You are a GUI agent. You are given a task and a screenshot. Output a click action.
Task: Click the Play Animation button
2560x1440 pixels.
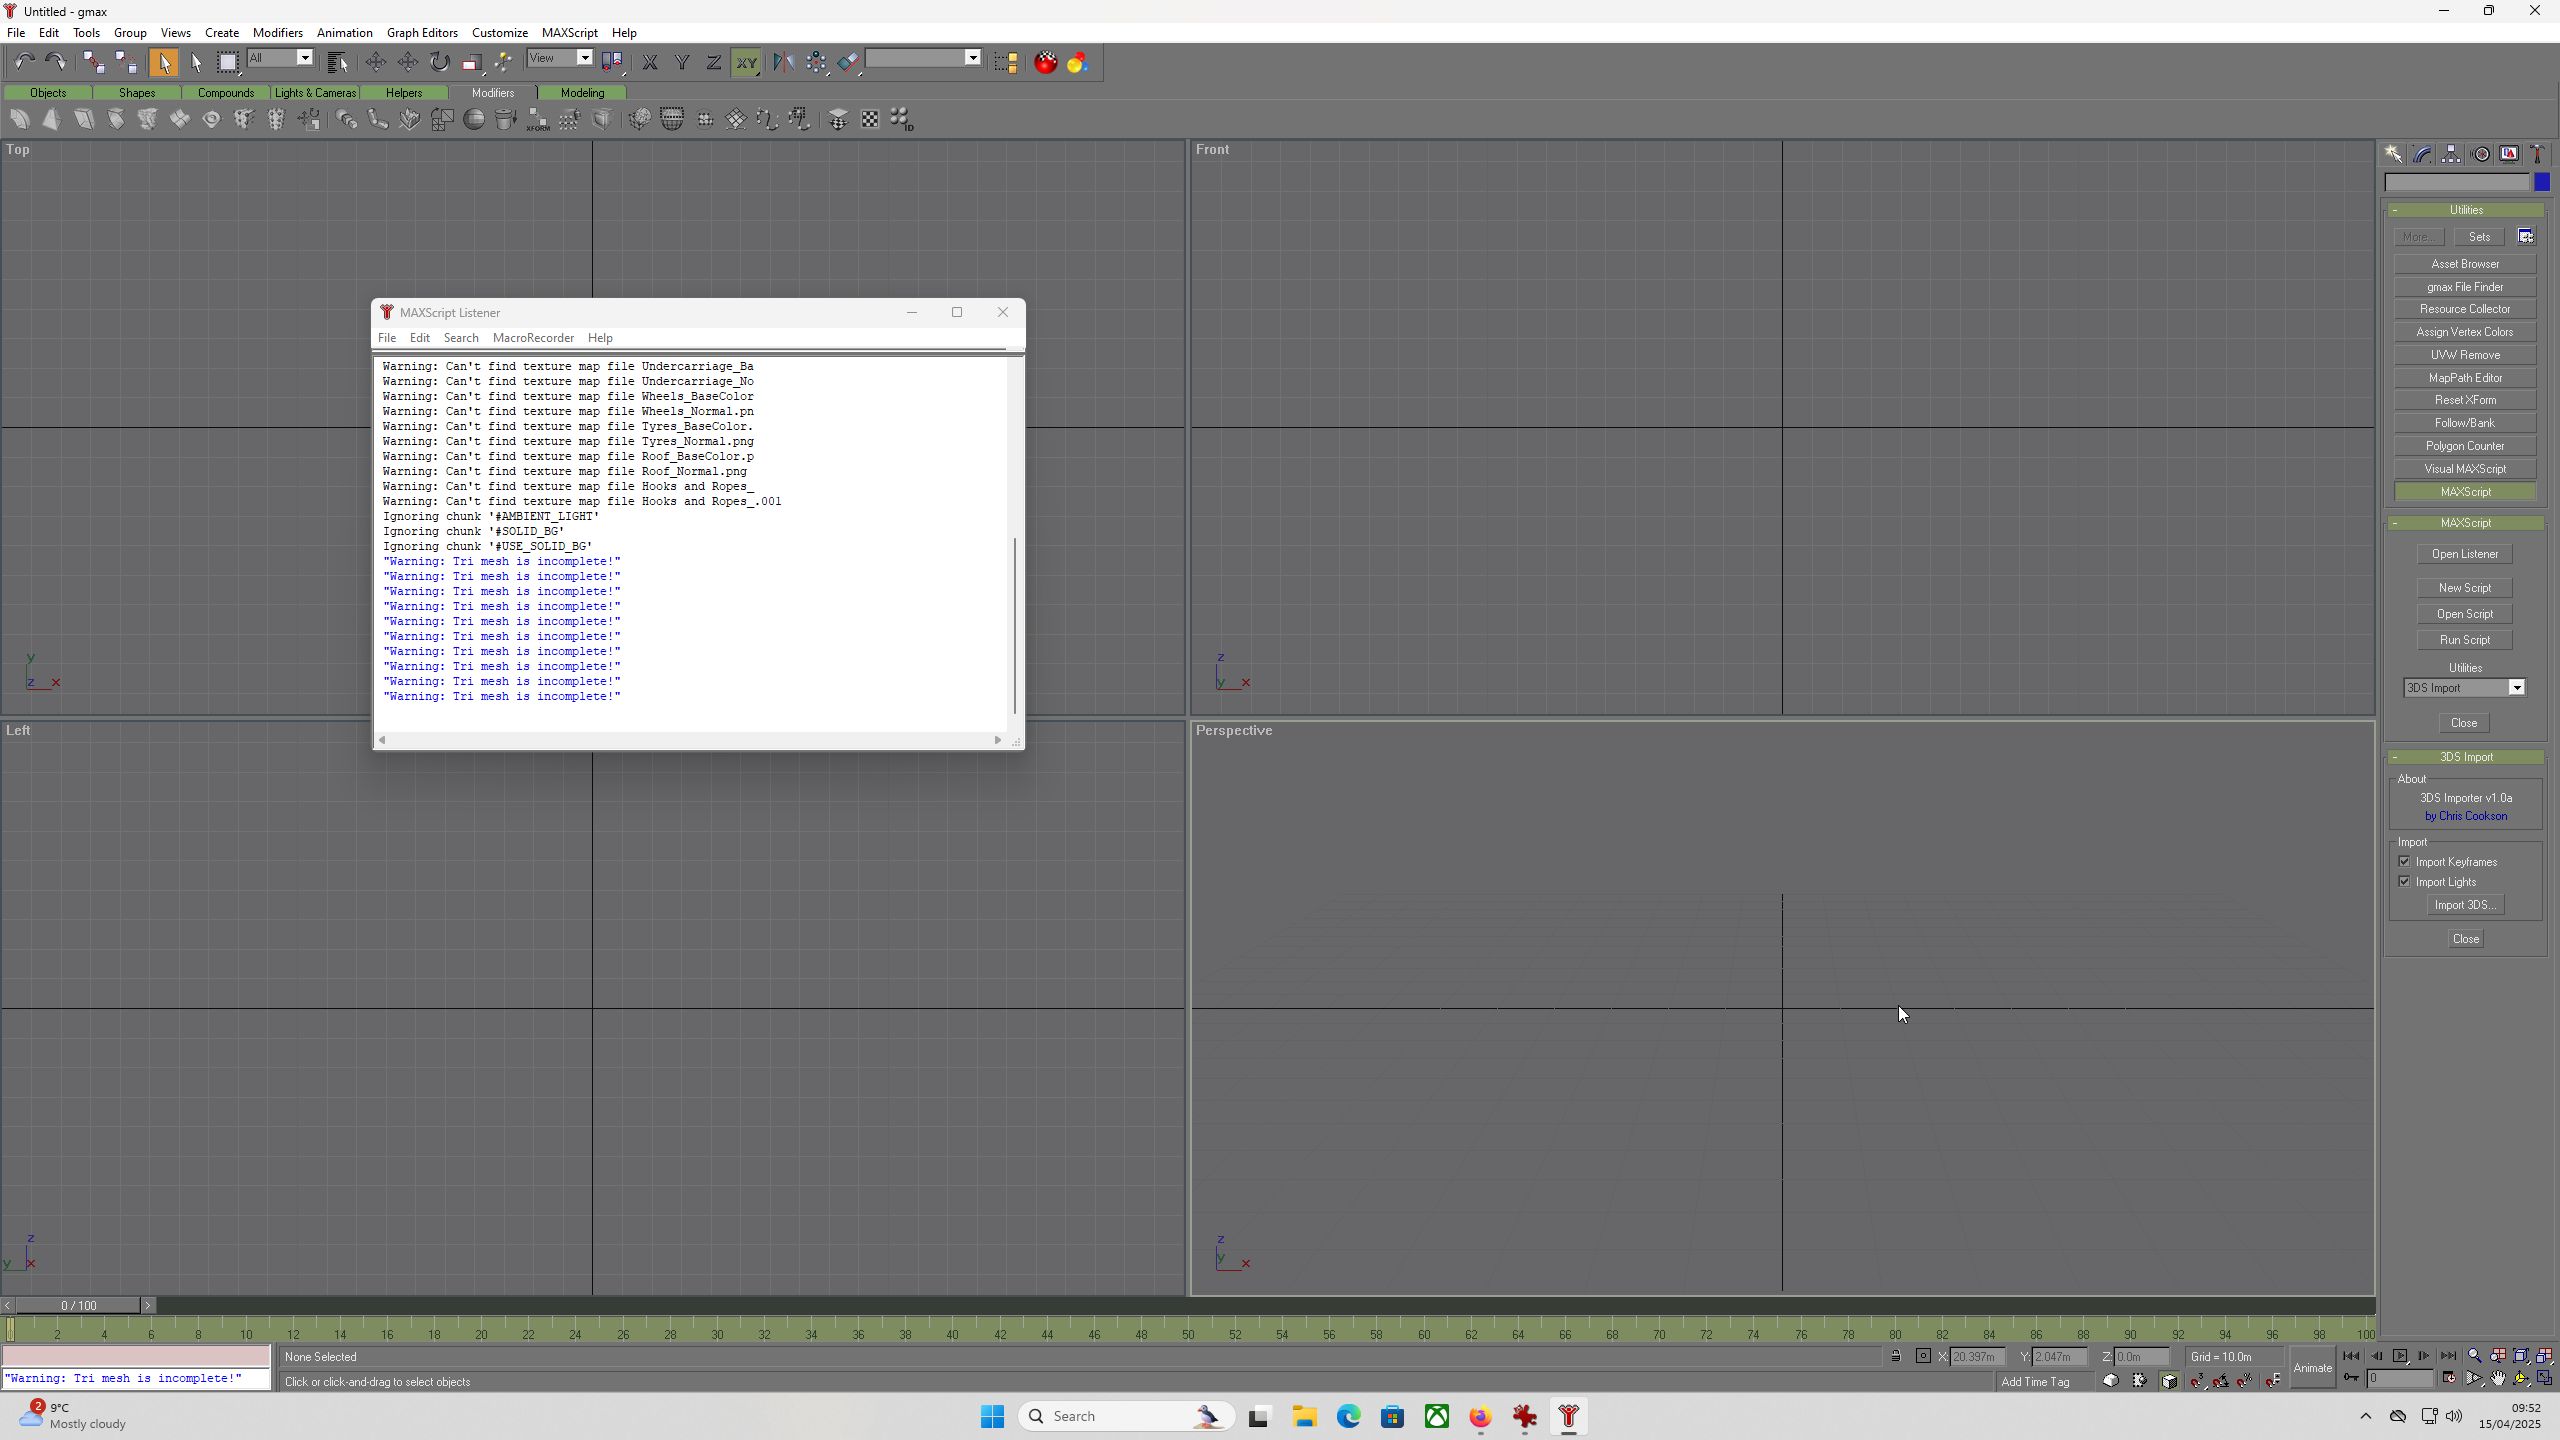(x=2400, y=1356)
